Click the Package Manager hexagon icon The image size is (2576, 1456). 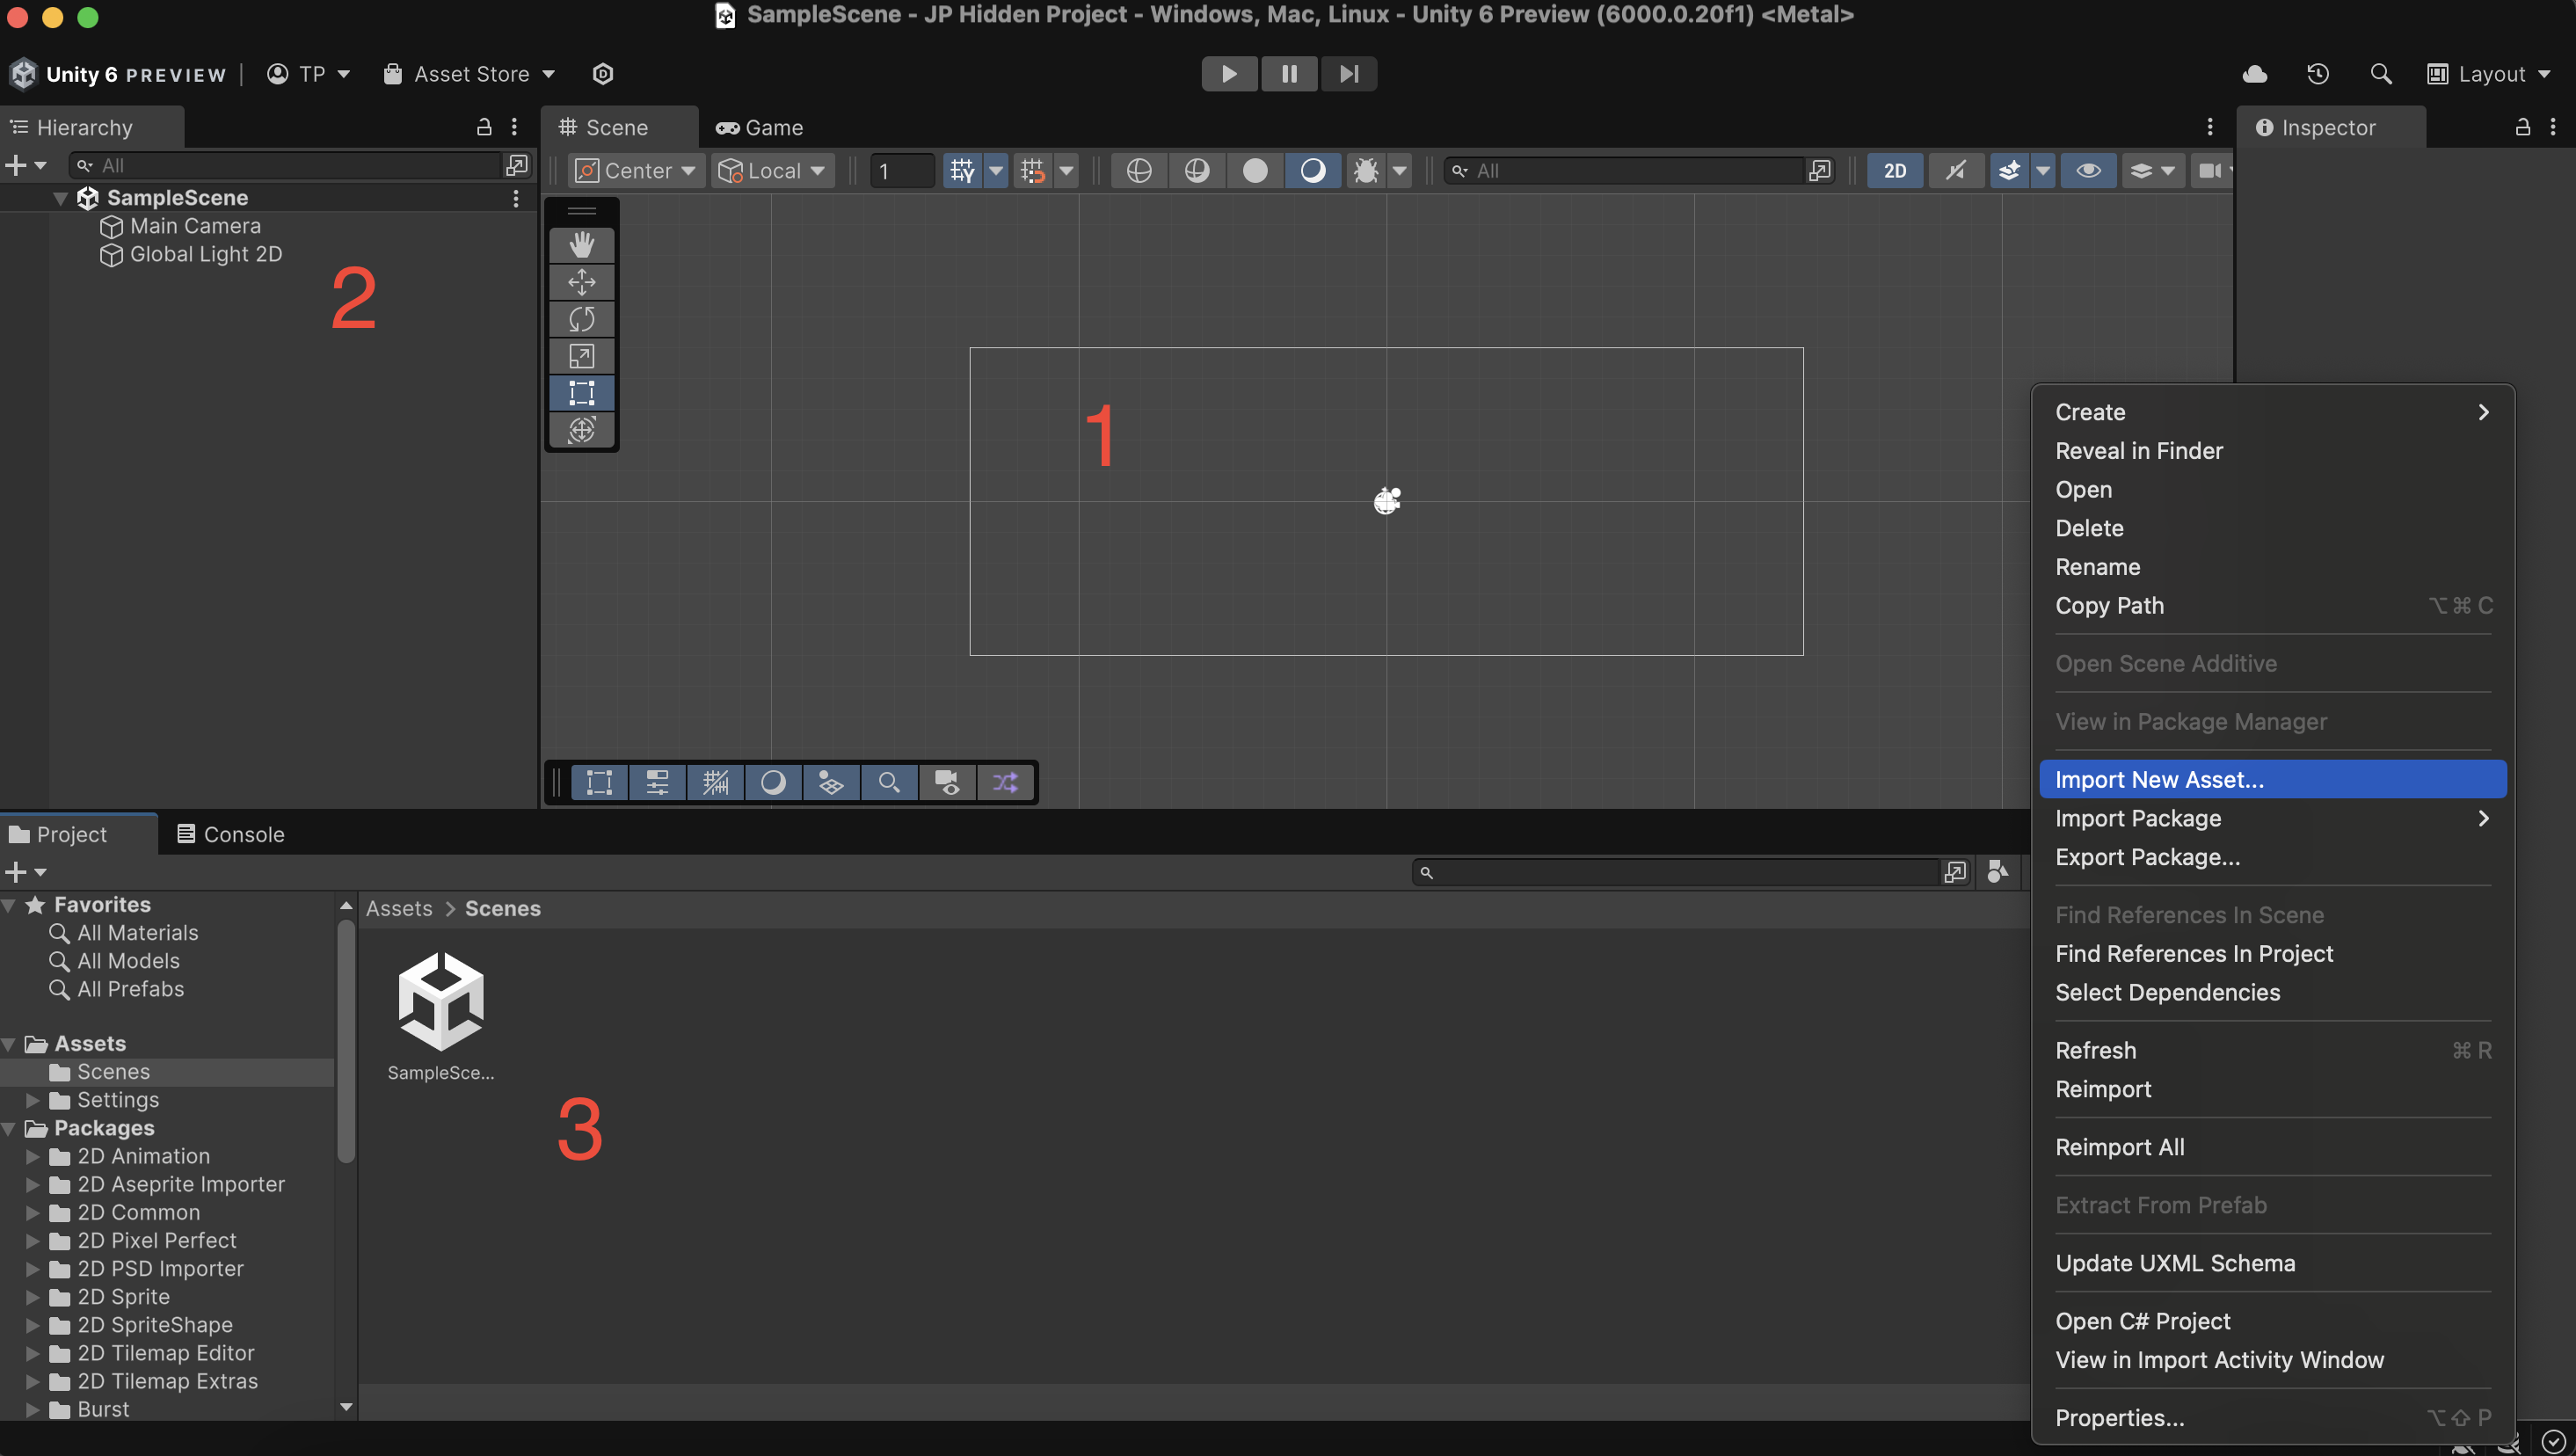(603, 74)
